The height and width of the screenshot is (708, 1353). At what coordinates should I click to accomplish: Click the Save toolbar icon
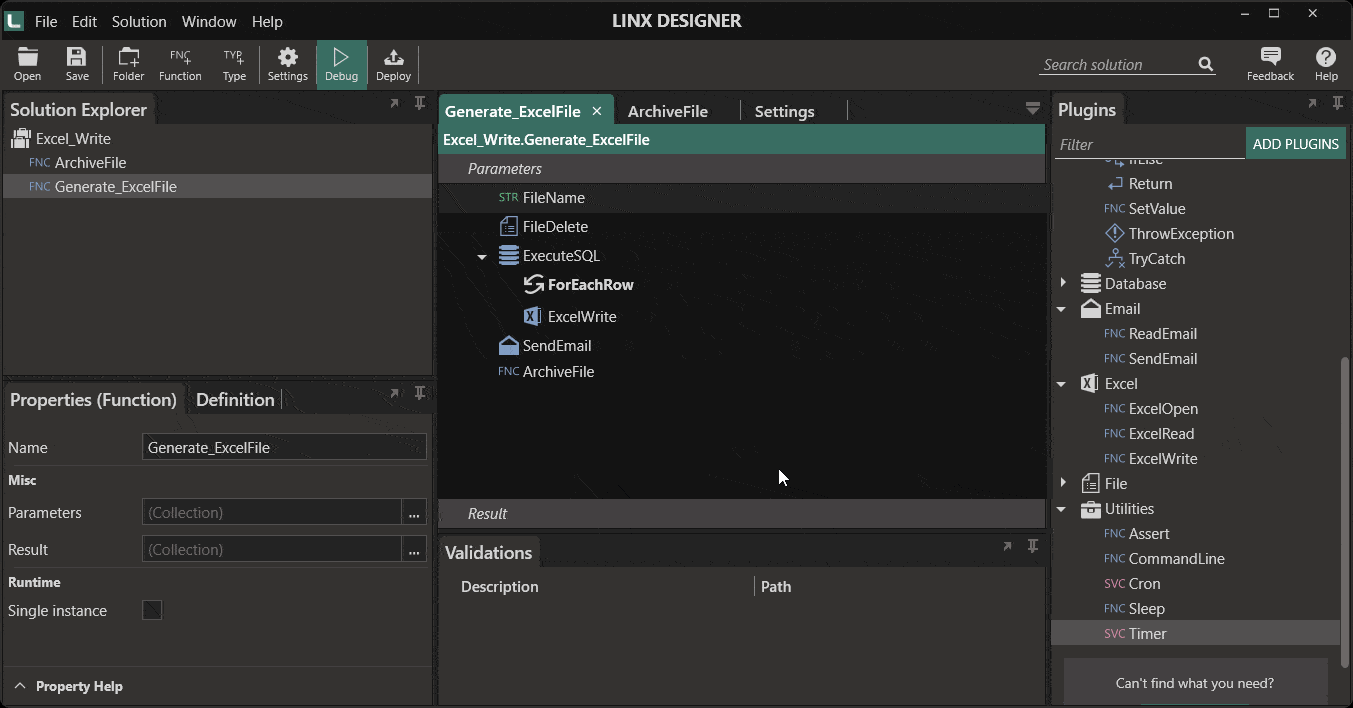point(77,64)
